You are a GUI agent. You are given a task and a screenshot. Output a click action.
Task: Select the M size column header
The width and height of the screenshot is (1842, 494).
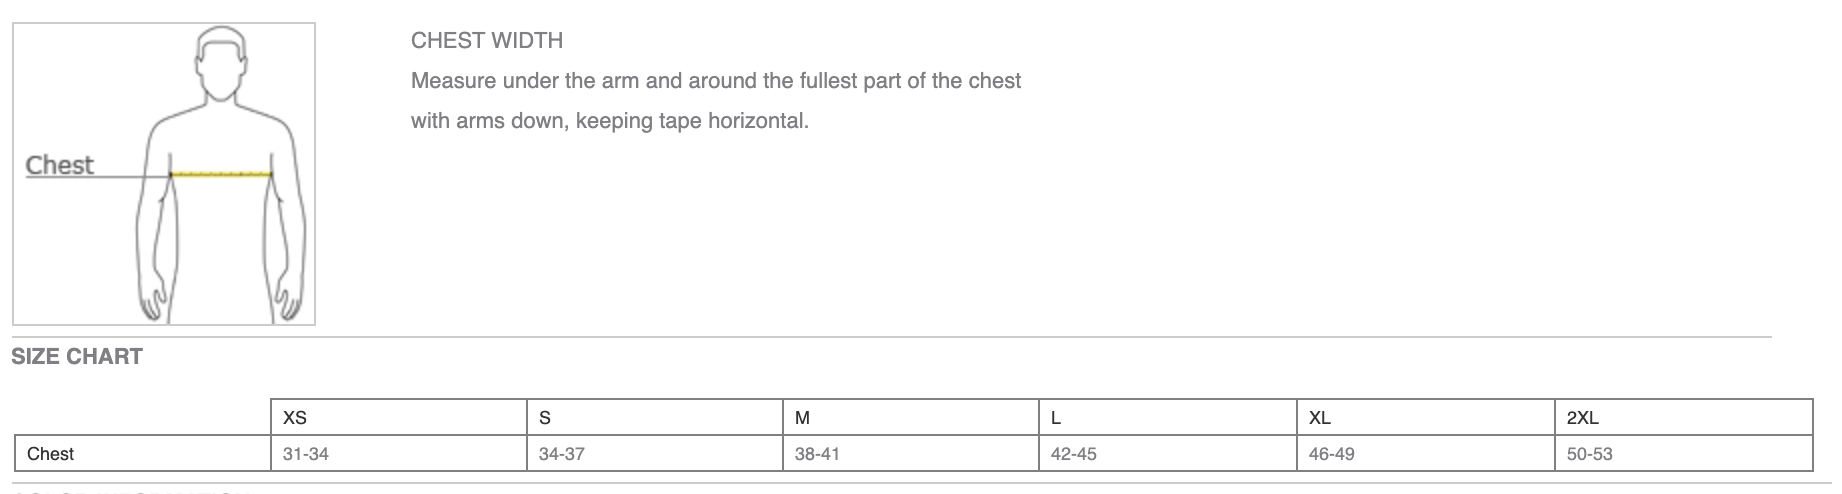[x=911, y=418]
